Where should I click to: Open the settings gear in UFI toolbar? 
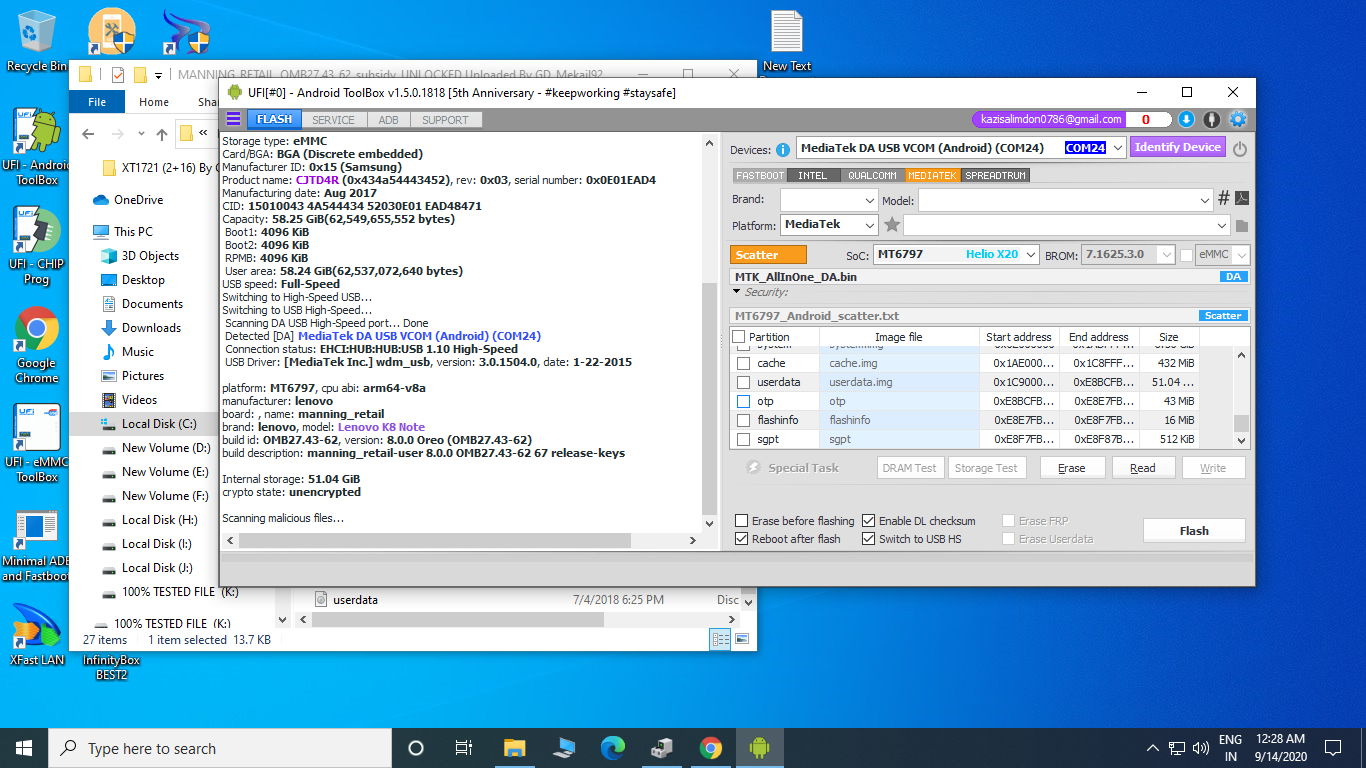coord(1238,119)
